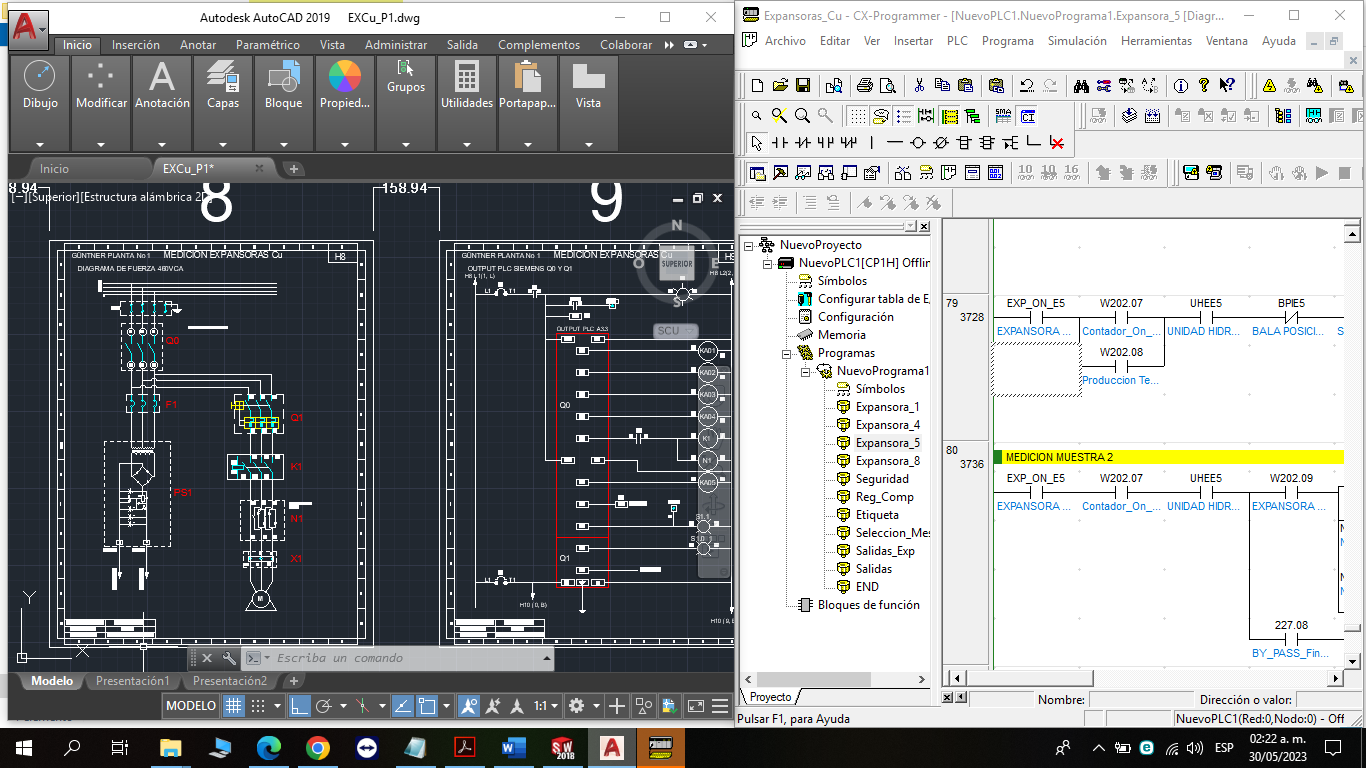Image resolution: width=1366 pixels, height=768 pixels.
Task: Open File Explorer from the Windows taskbar
Action: point(171,747)
